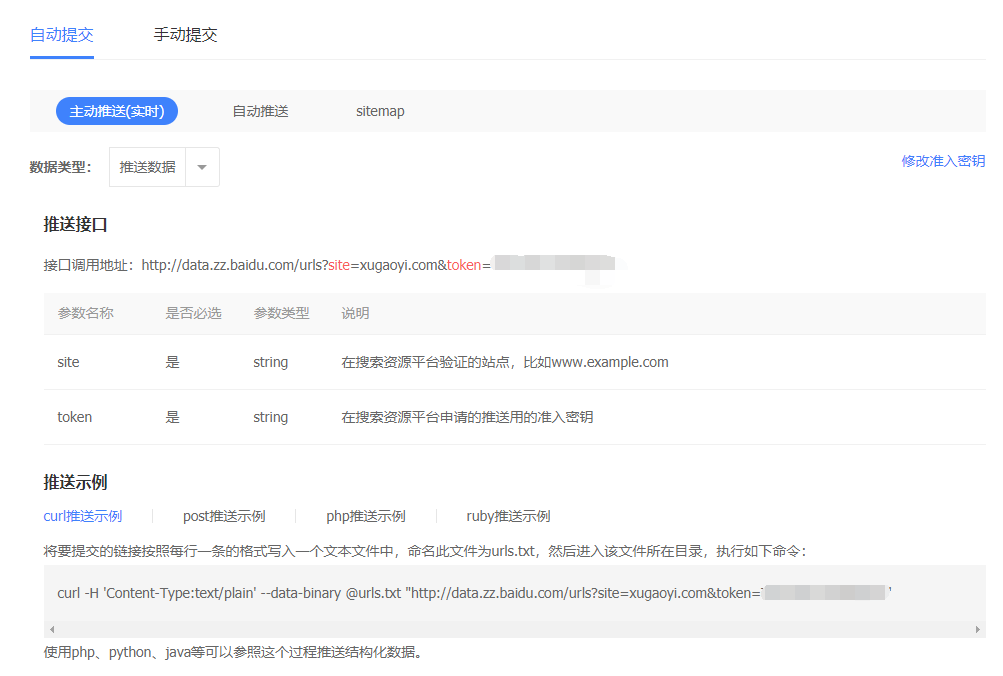
Task: Click the dropdown arrow beside 推送数据
Action: (x=202, y=166)
